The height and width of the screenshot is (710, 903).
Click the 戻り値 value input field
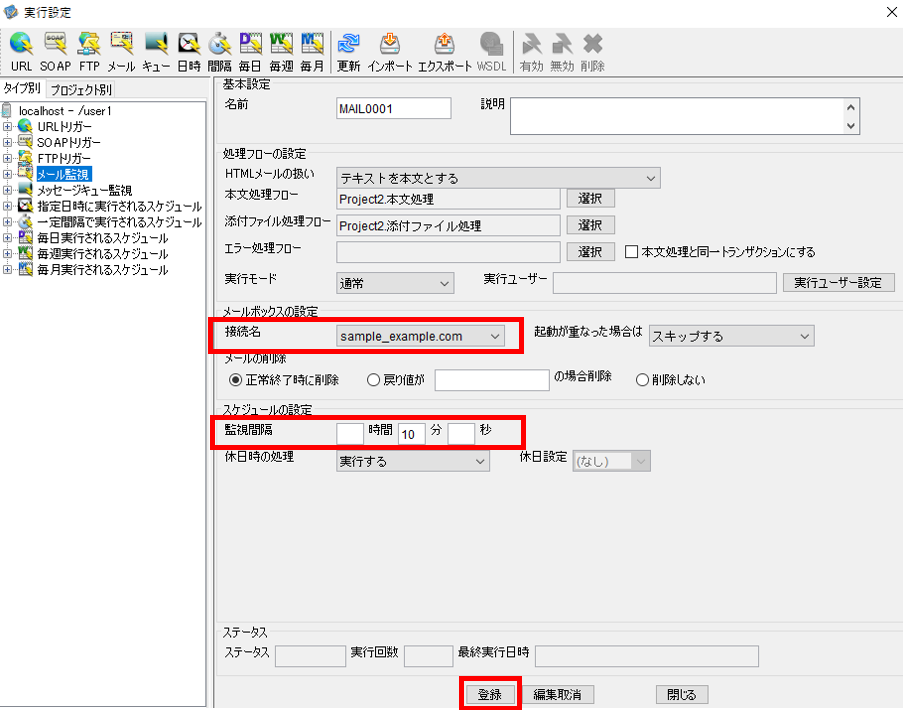tap(492, 380)
